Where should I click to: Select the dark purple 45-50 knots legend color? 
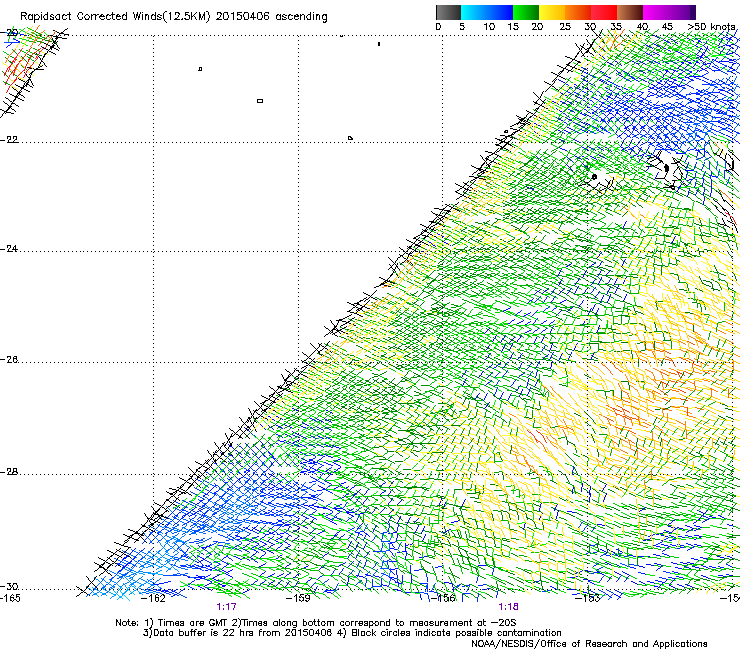click(x=682, y=12)
